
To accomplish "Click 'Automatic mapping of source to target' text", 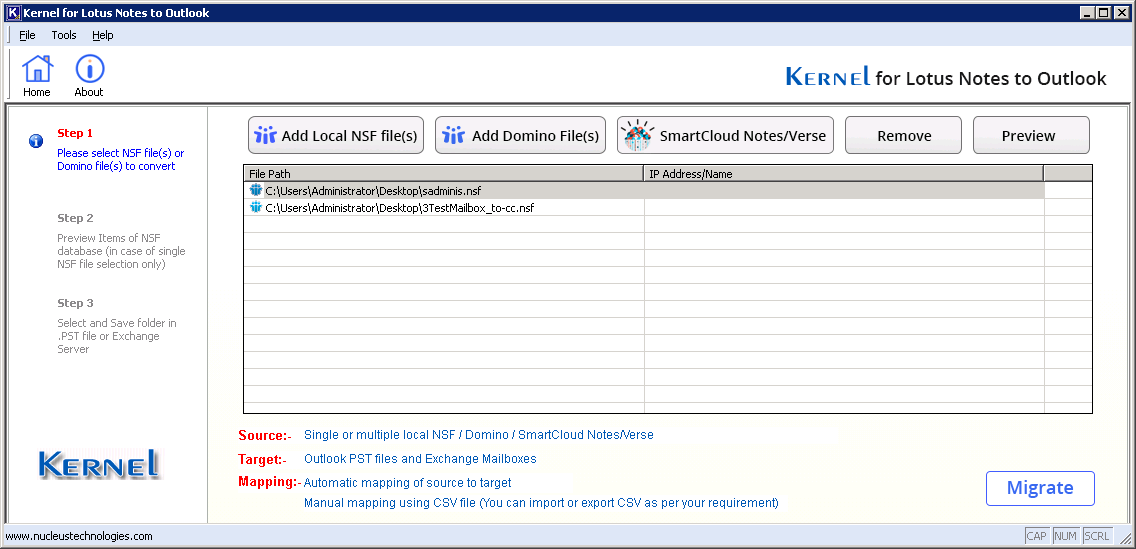I will (x=407, y=482).
